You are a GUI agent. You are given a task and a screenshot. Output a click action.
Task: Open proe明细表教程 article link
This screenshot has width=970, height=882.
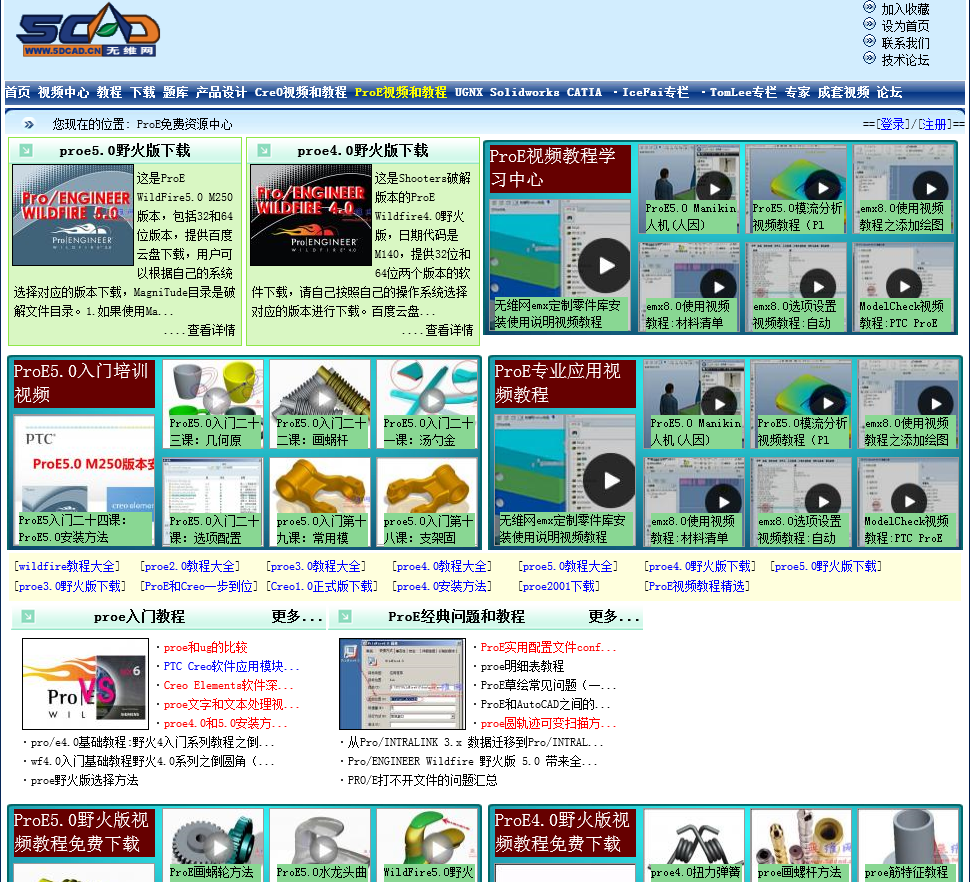522,666
